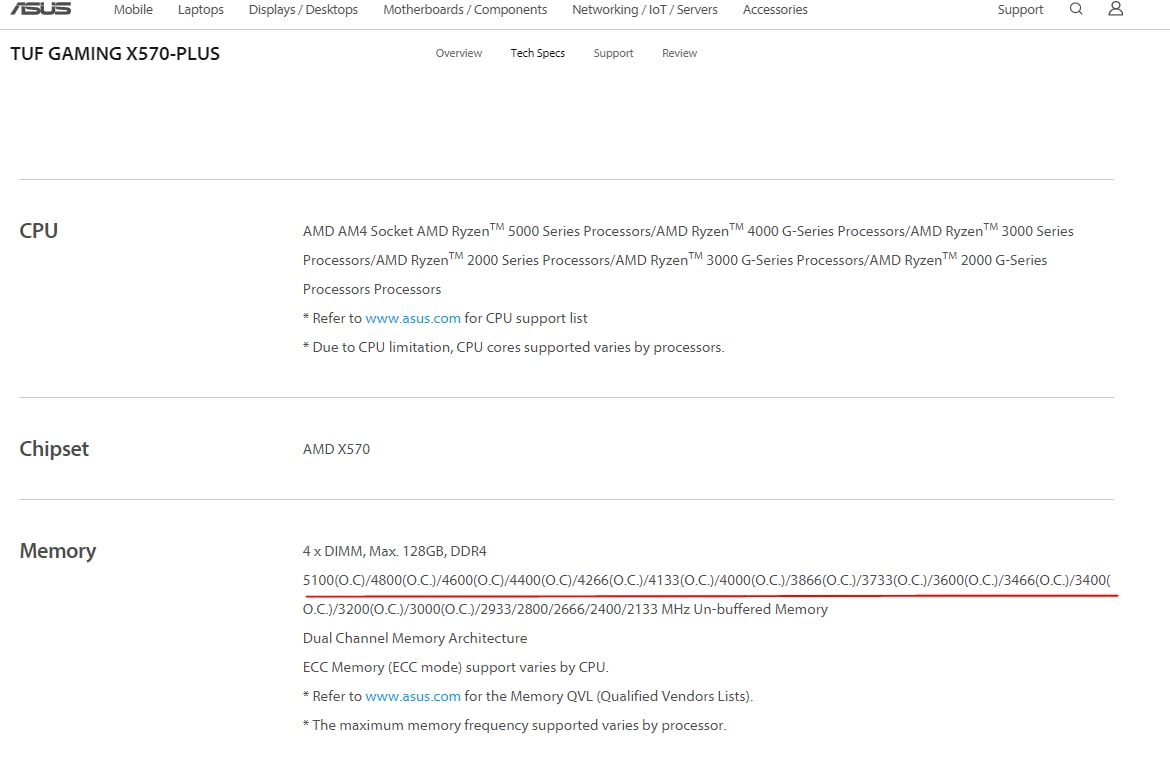Click 'Due to CPU limitation' note
This screenshot has width=1170, height=770.
point(513,347)
